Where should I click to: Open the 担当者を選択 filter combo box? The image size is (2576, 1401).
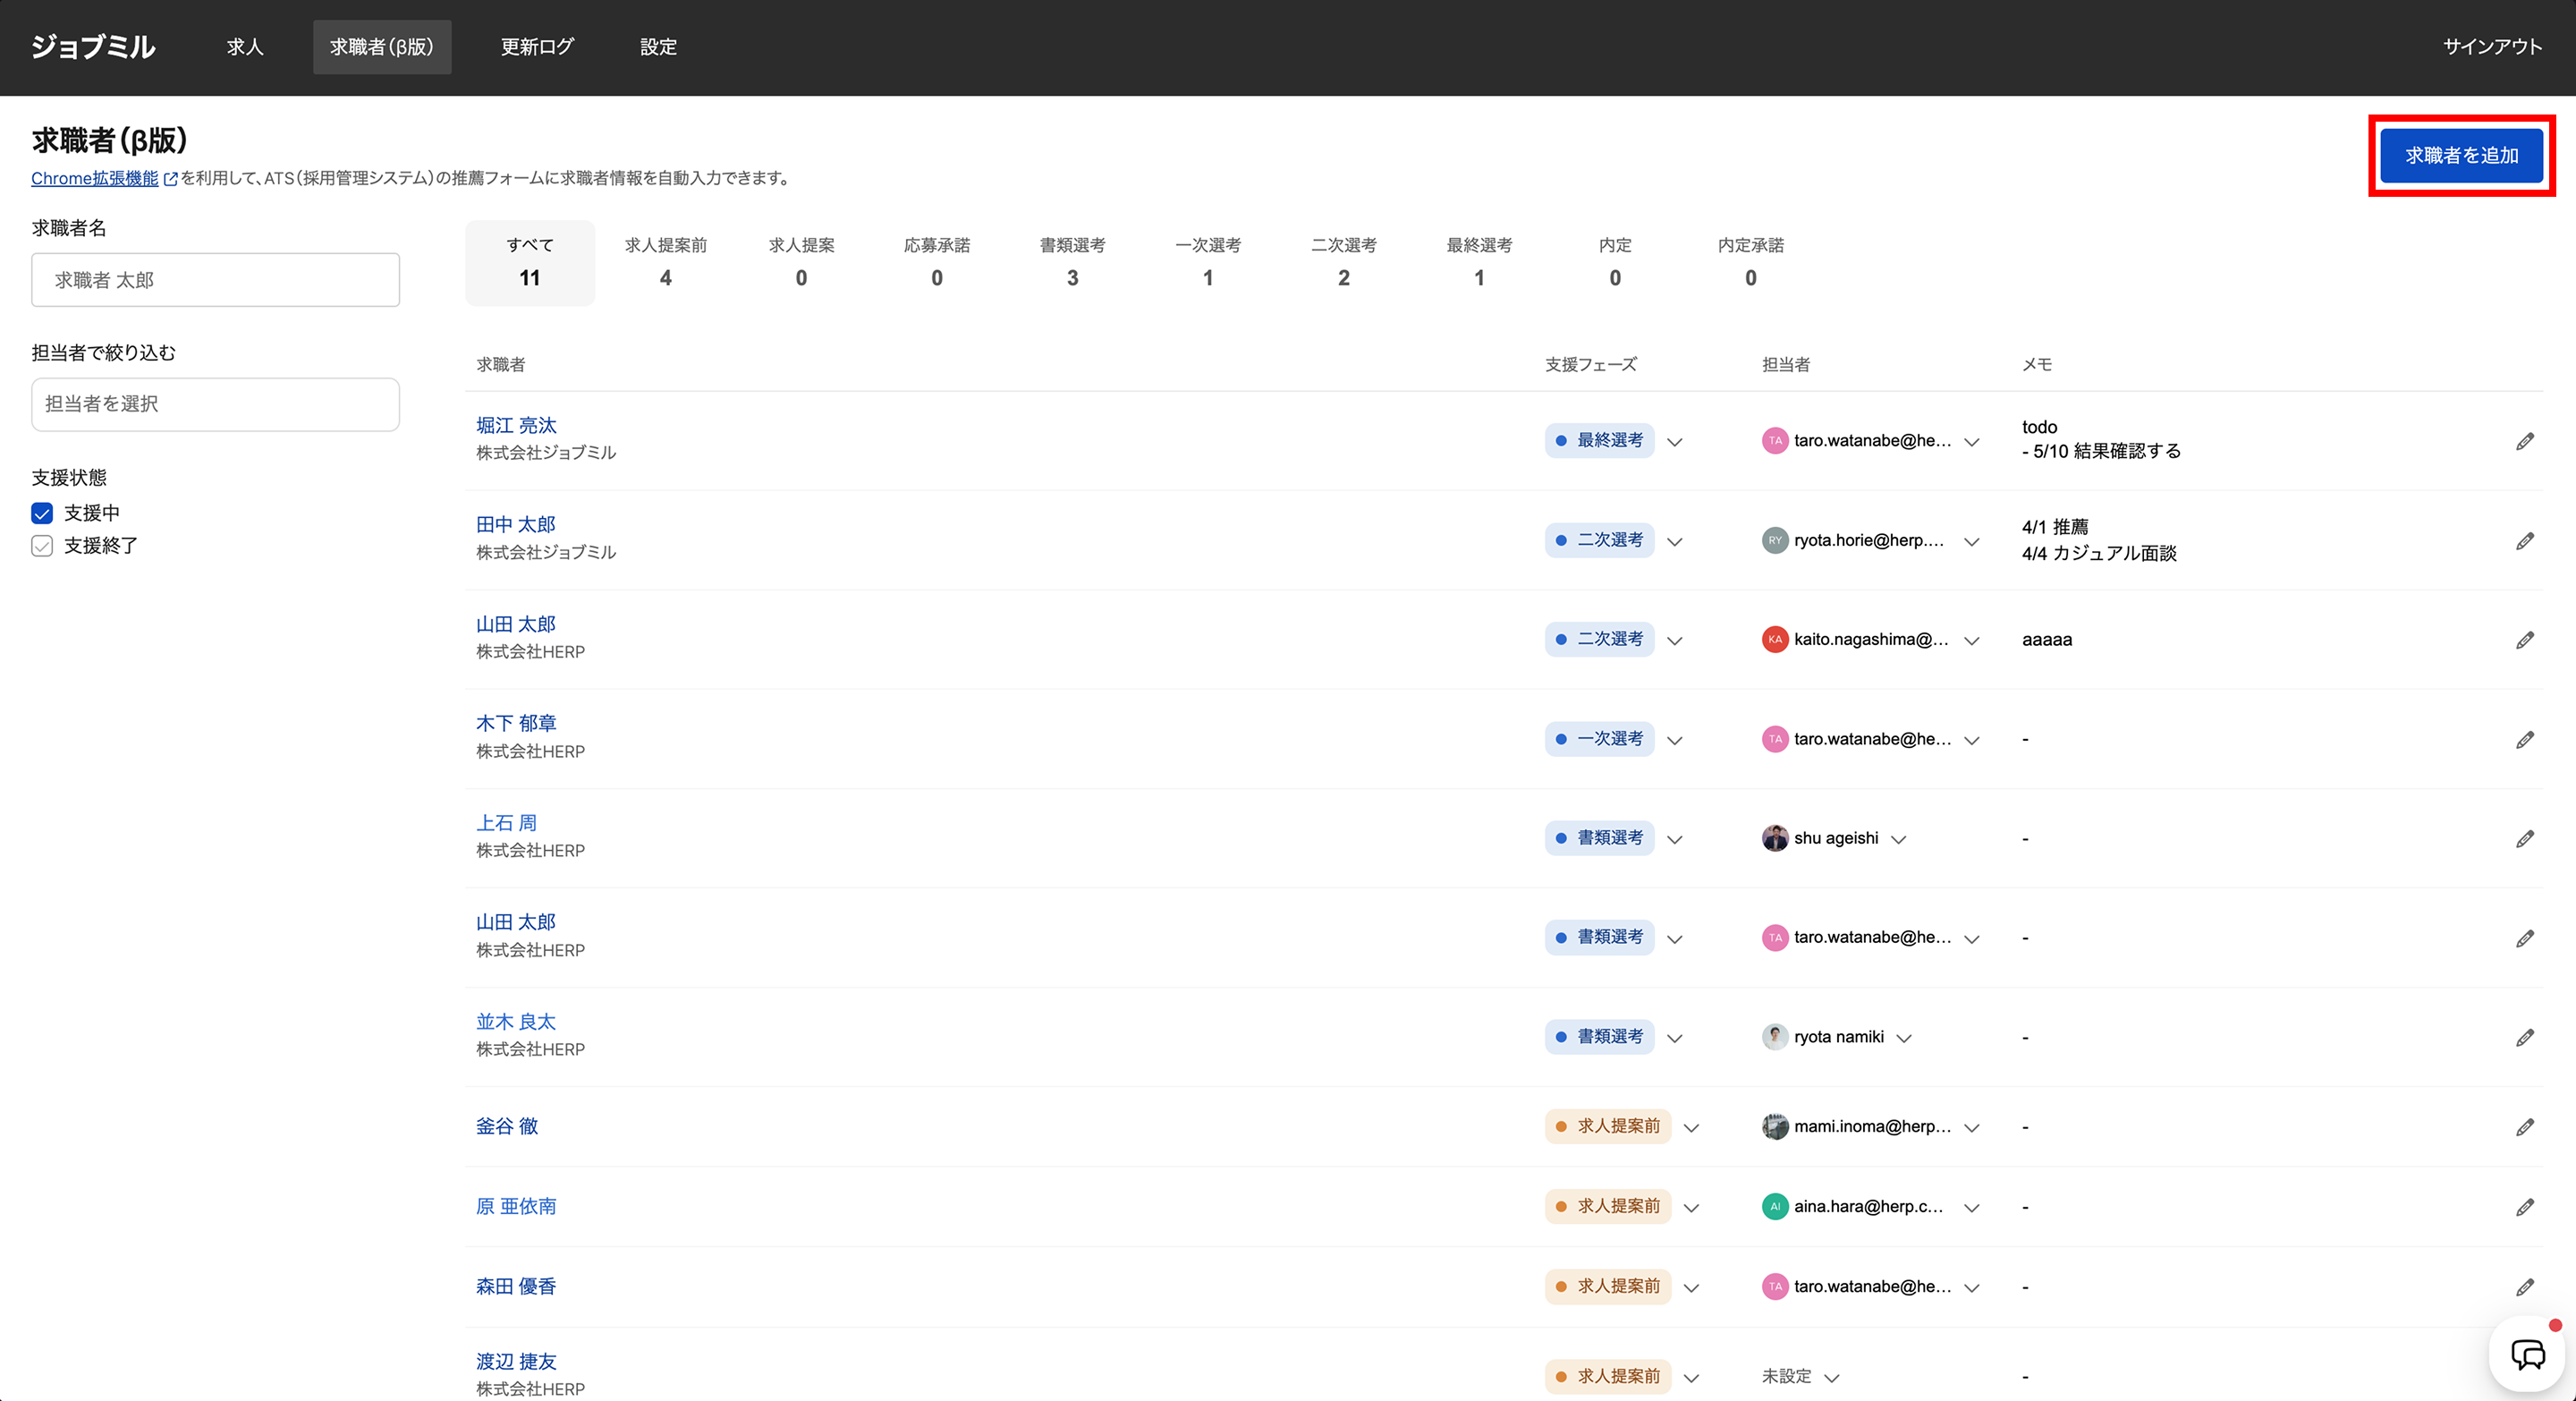pos(215,404)
